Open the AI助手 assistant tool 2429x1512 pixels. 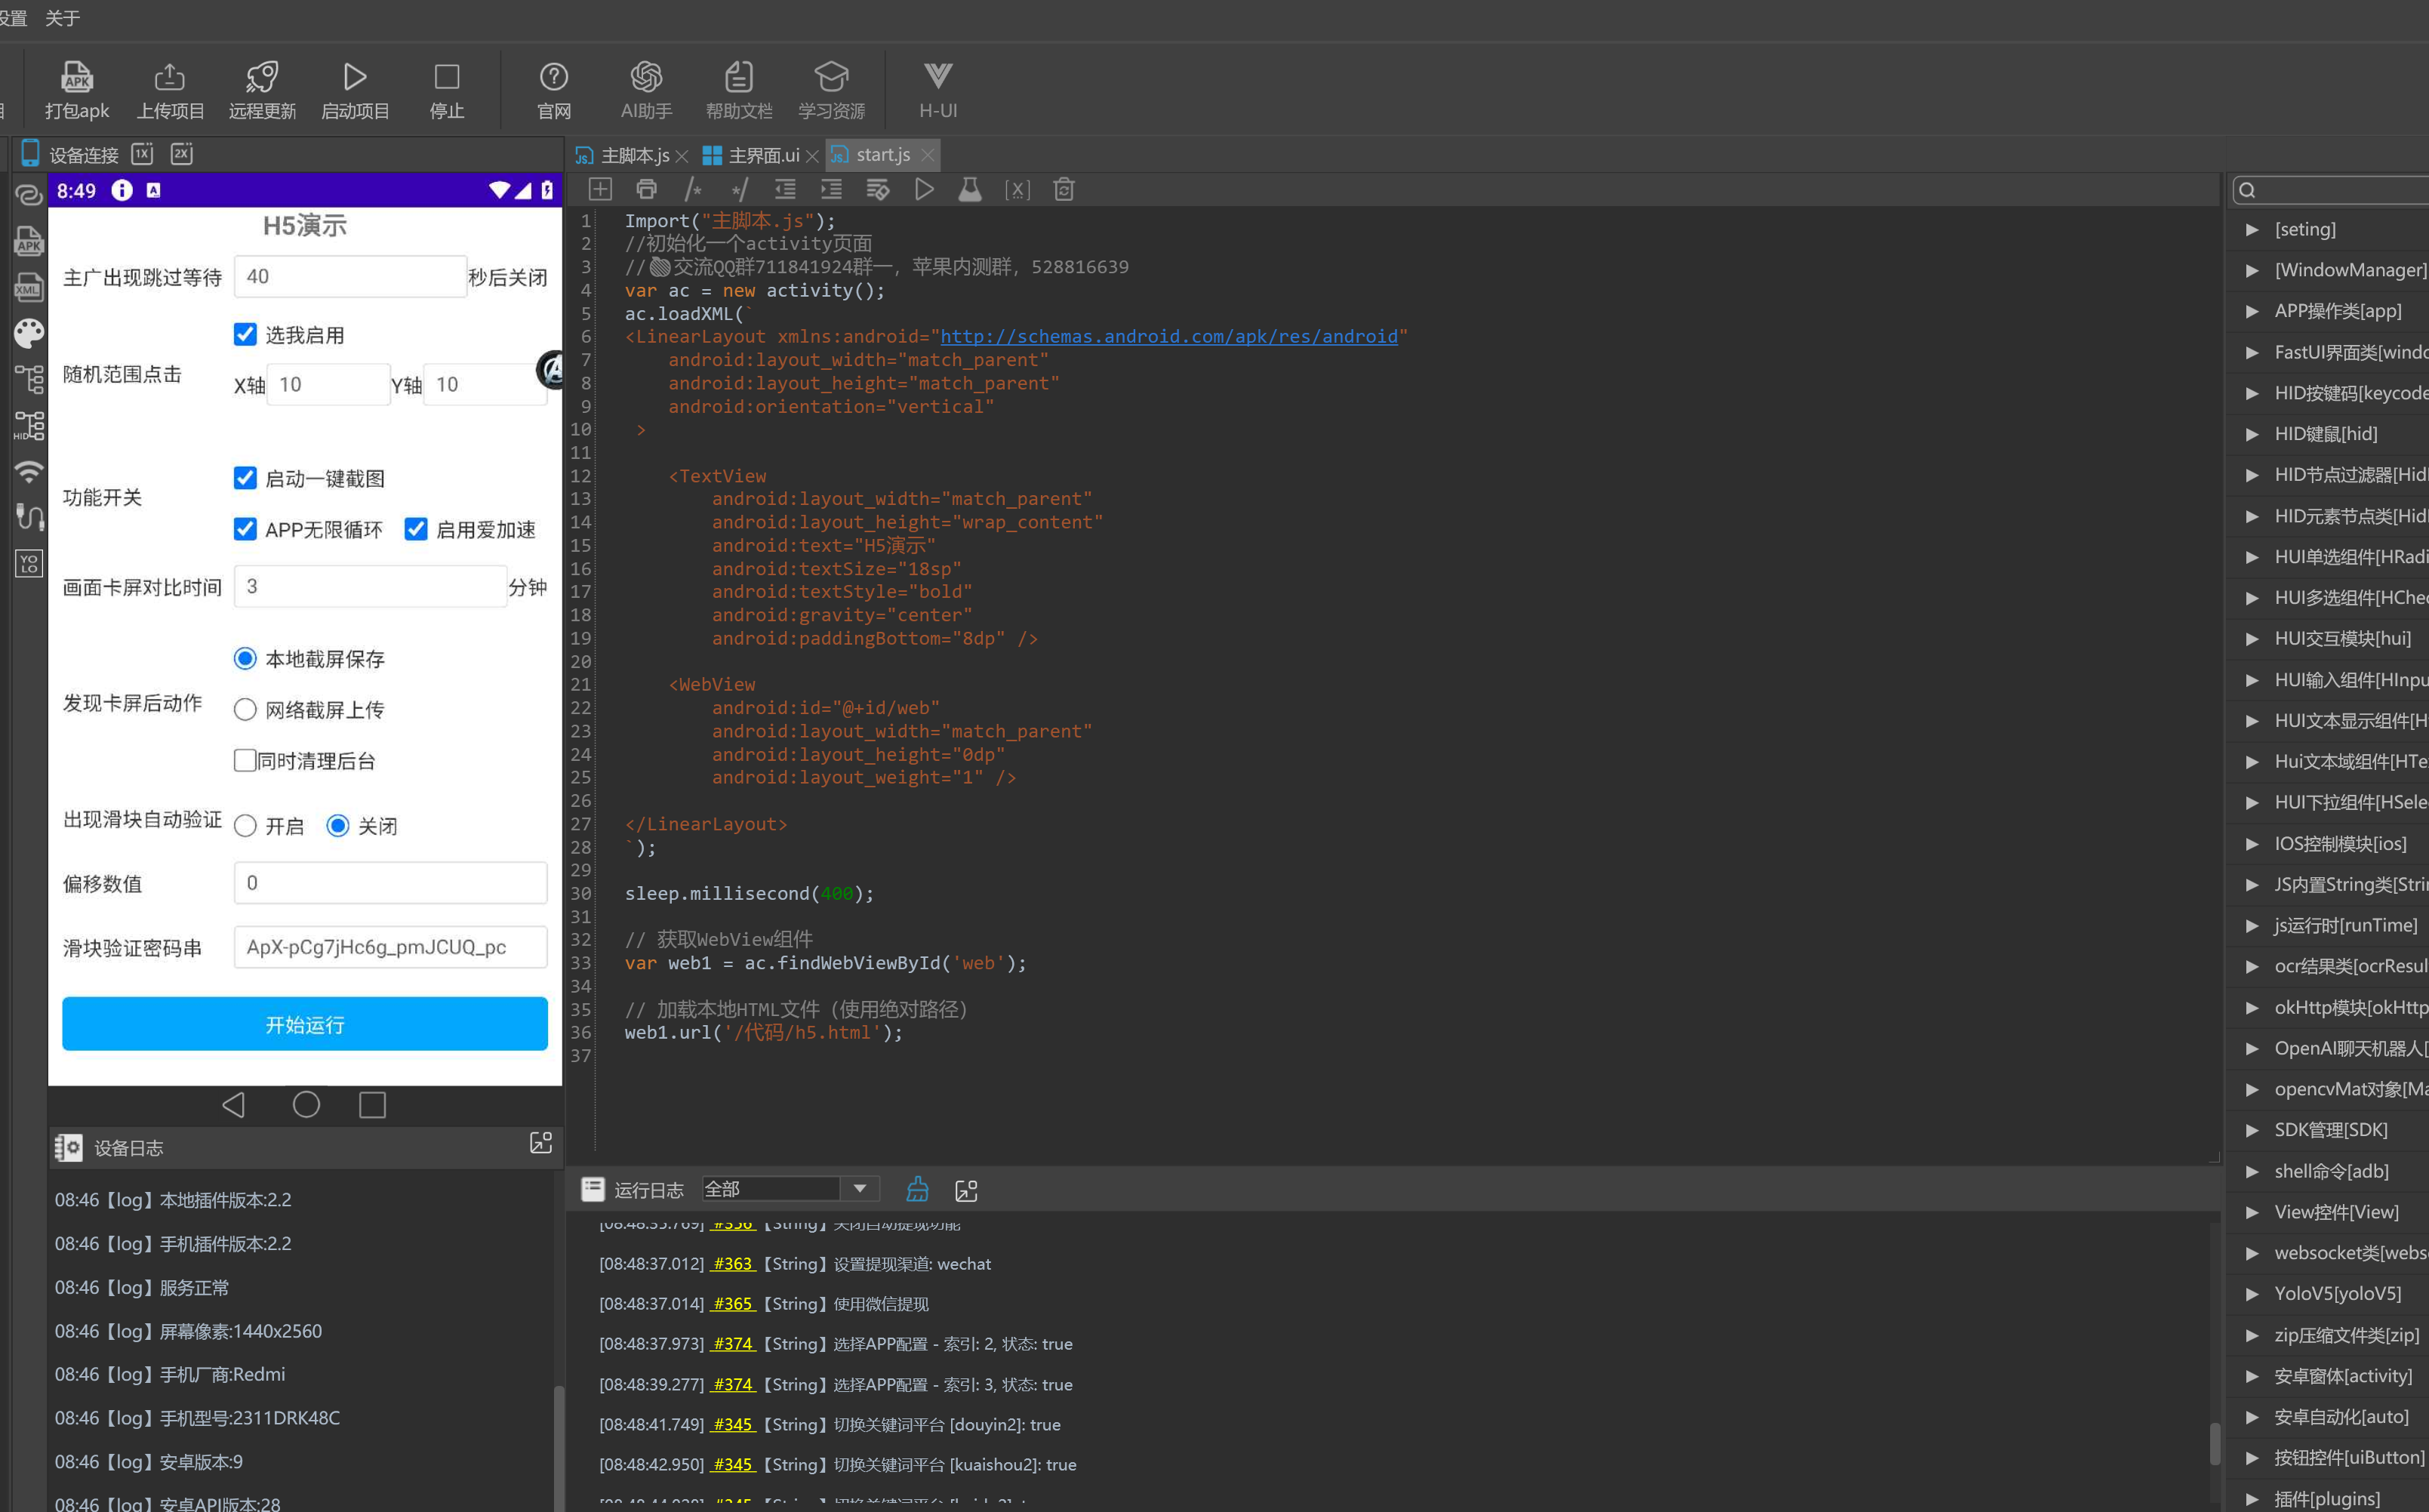tap(646, 78)
